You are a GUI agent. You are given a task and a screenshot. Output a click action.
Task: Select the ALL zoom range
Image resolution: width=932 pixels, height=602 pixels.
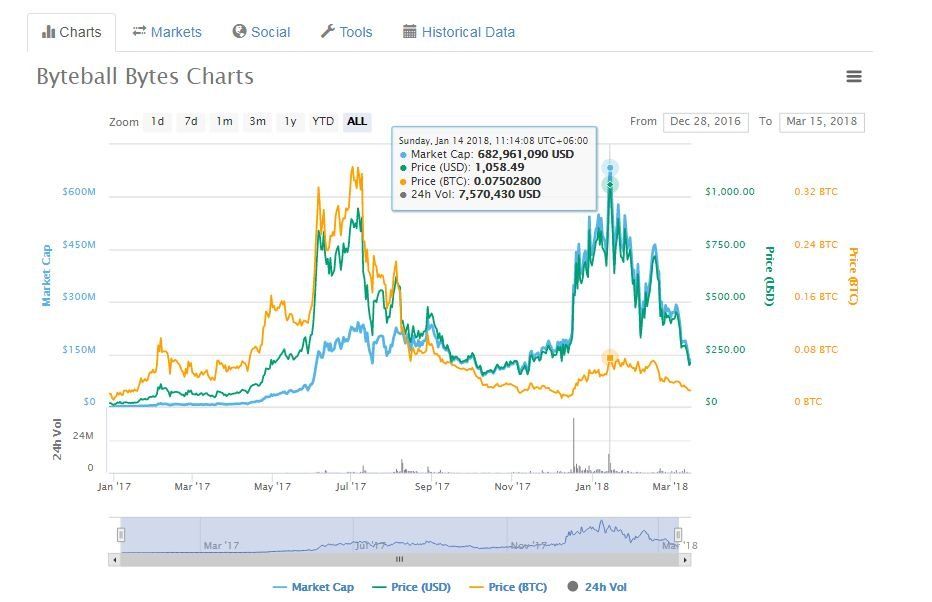[357, 122]
